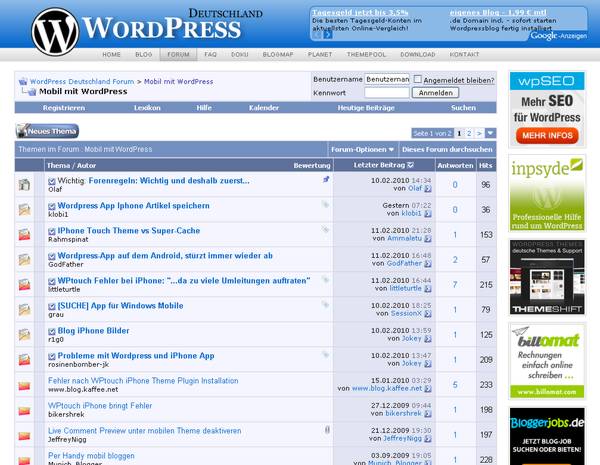Viewport: 600px width, 465px height.
Task: Open Suchen in forum toolbar
Action: pyautogui.click(x=463, y=108)
